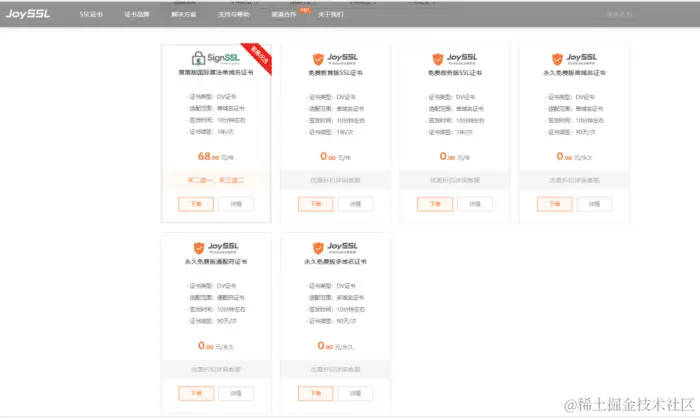Open 详情 for 永久免费版多域名证书
Image resolution: width=700 pixels, height=418 pixels.
[x=355, y=393]
